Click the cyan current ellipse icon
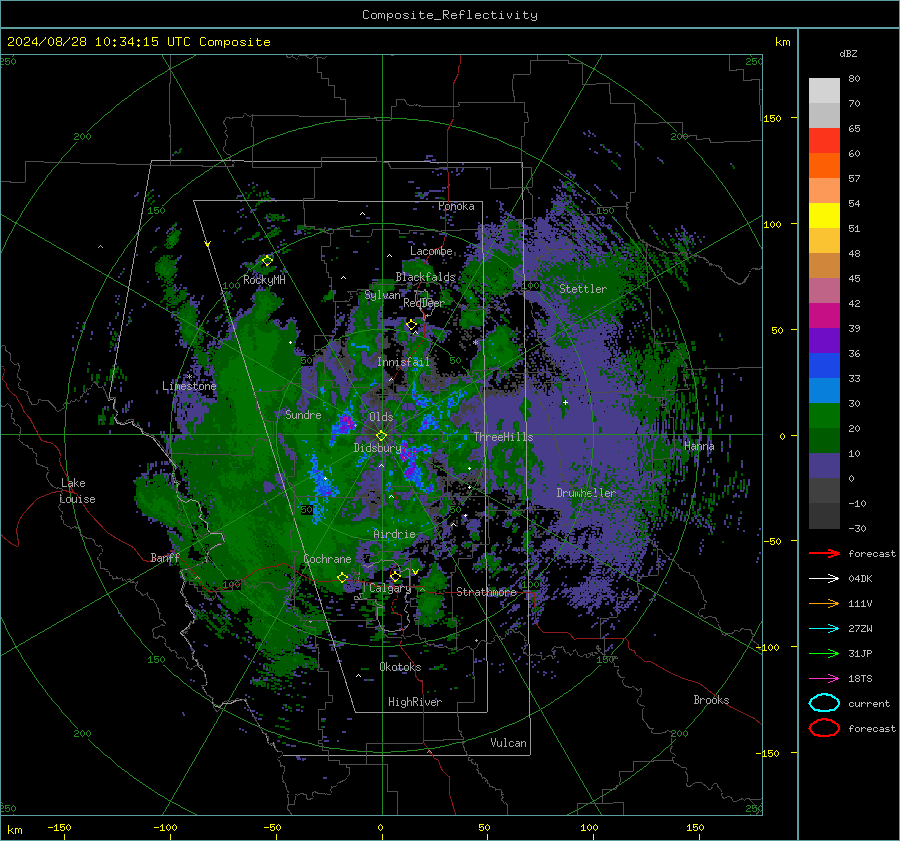The height and width of the screenshot is (841, 900). coord(824,703)
